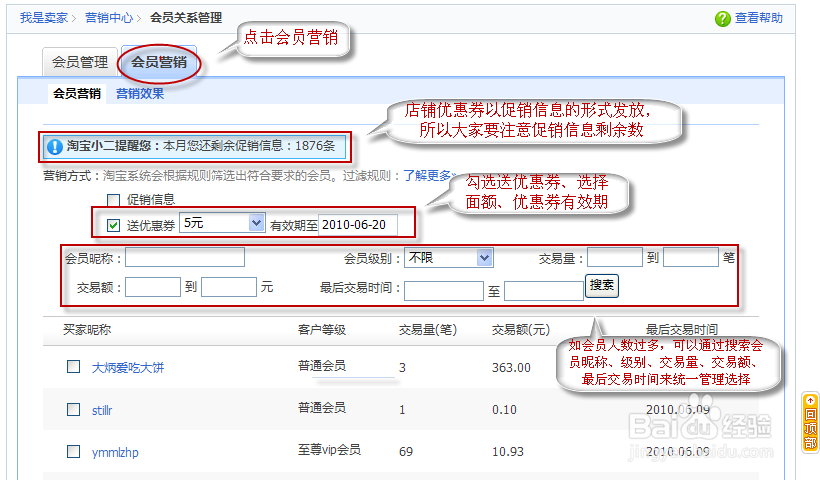Viewport: 820px width, 480px height.
Task: Click the 交易额(元) column header
Action: 521,330
